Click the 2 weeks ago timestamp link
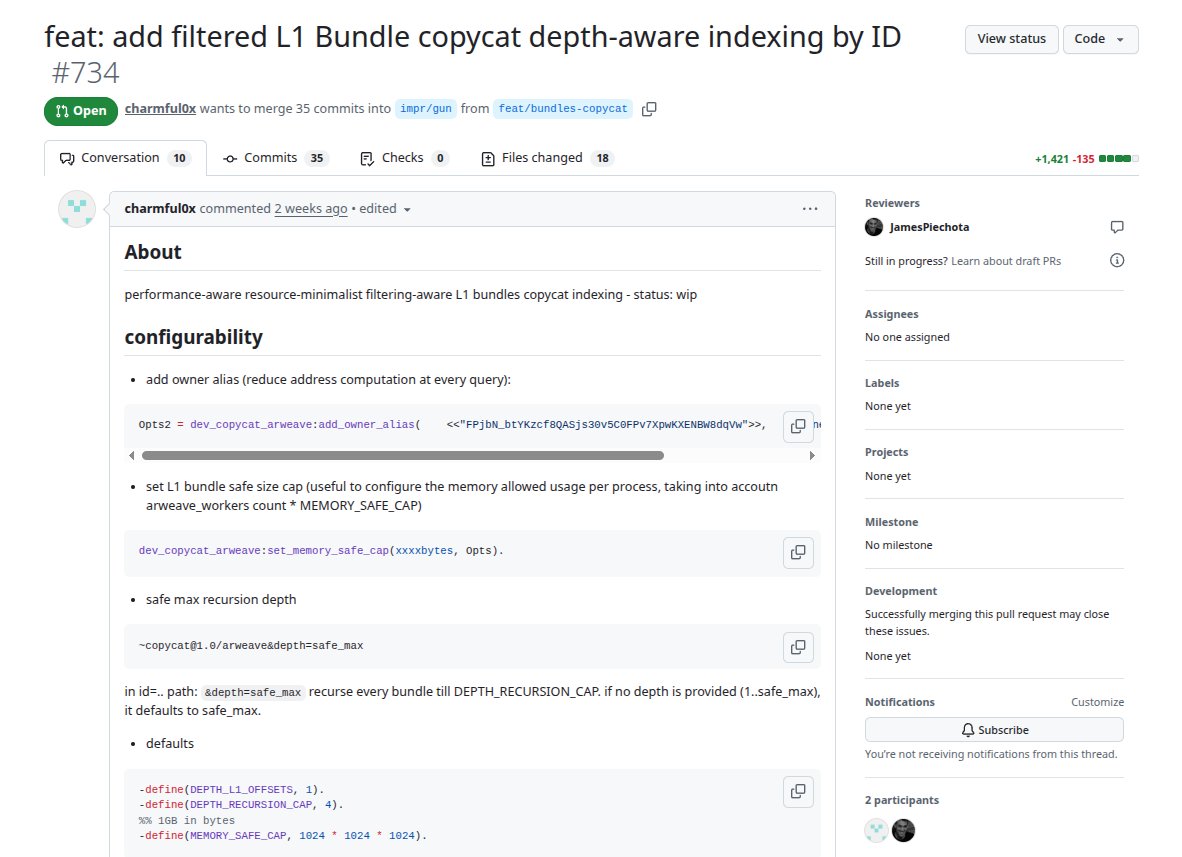The height and width of the screenshot is (857, 1182). tap(311, 209)
